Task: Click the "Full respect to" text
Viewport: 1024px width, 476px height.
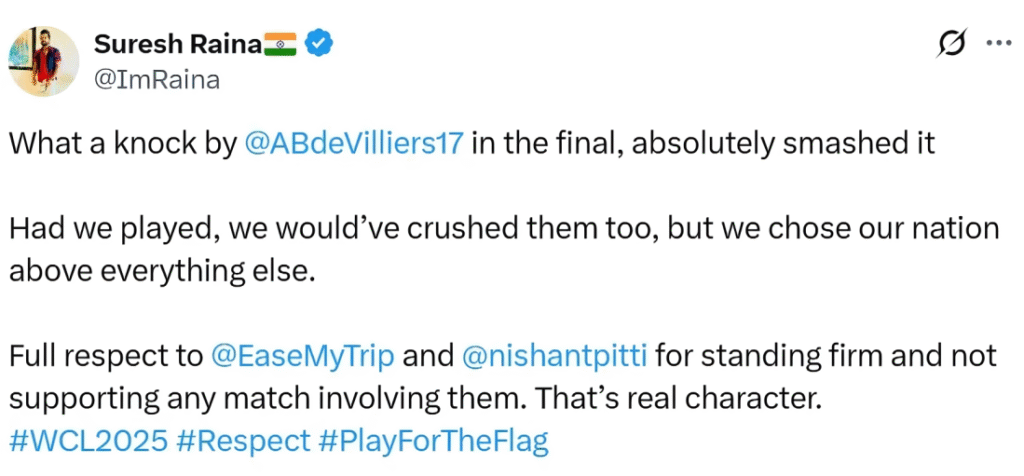Action: [x=105, y=356]
